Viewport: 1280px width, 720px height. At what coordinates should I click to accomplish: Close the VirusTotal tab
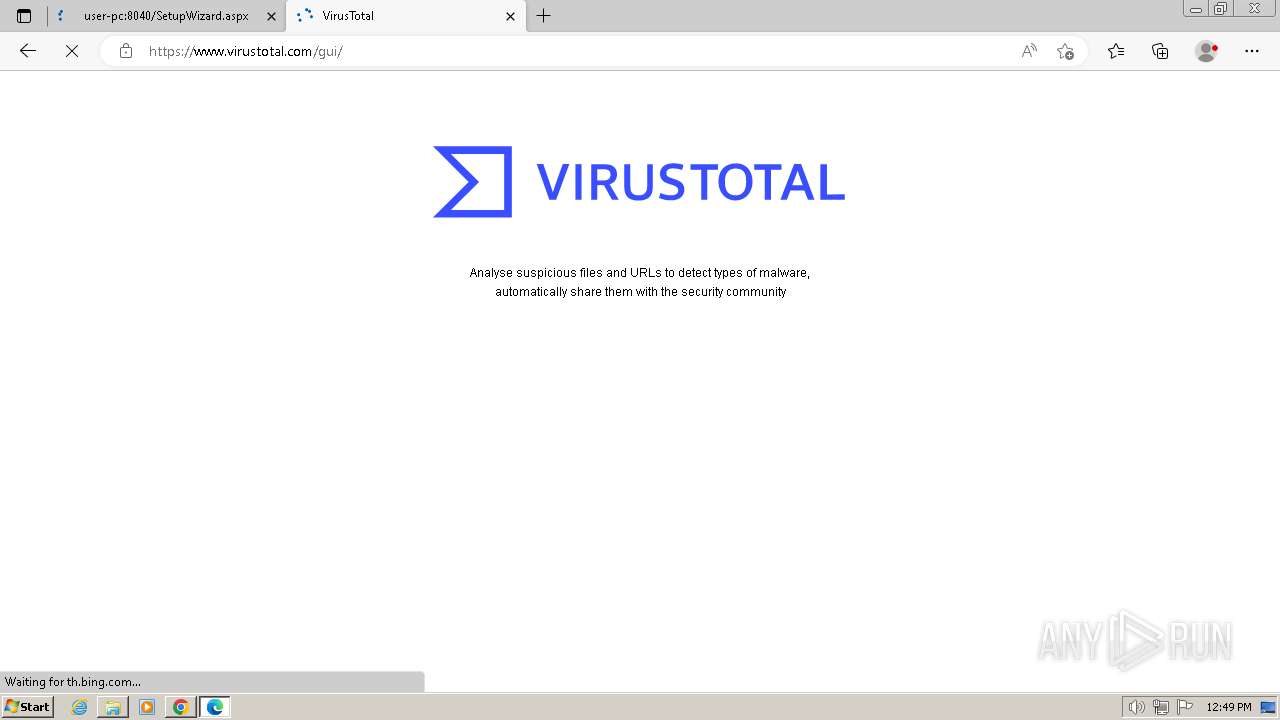tap(510, 16)
